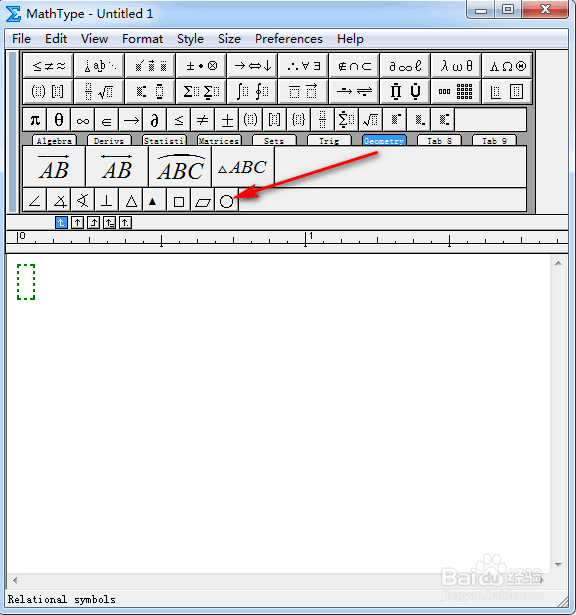Insert the square symbol

tap(179, 200)
